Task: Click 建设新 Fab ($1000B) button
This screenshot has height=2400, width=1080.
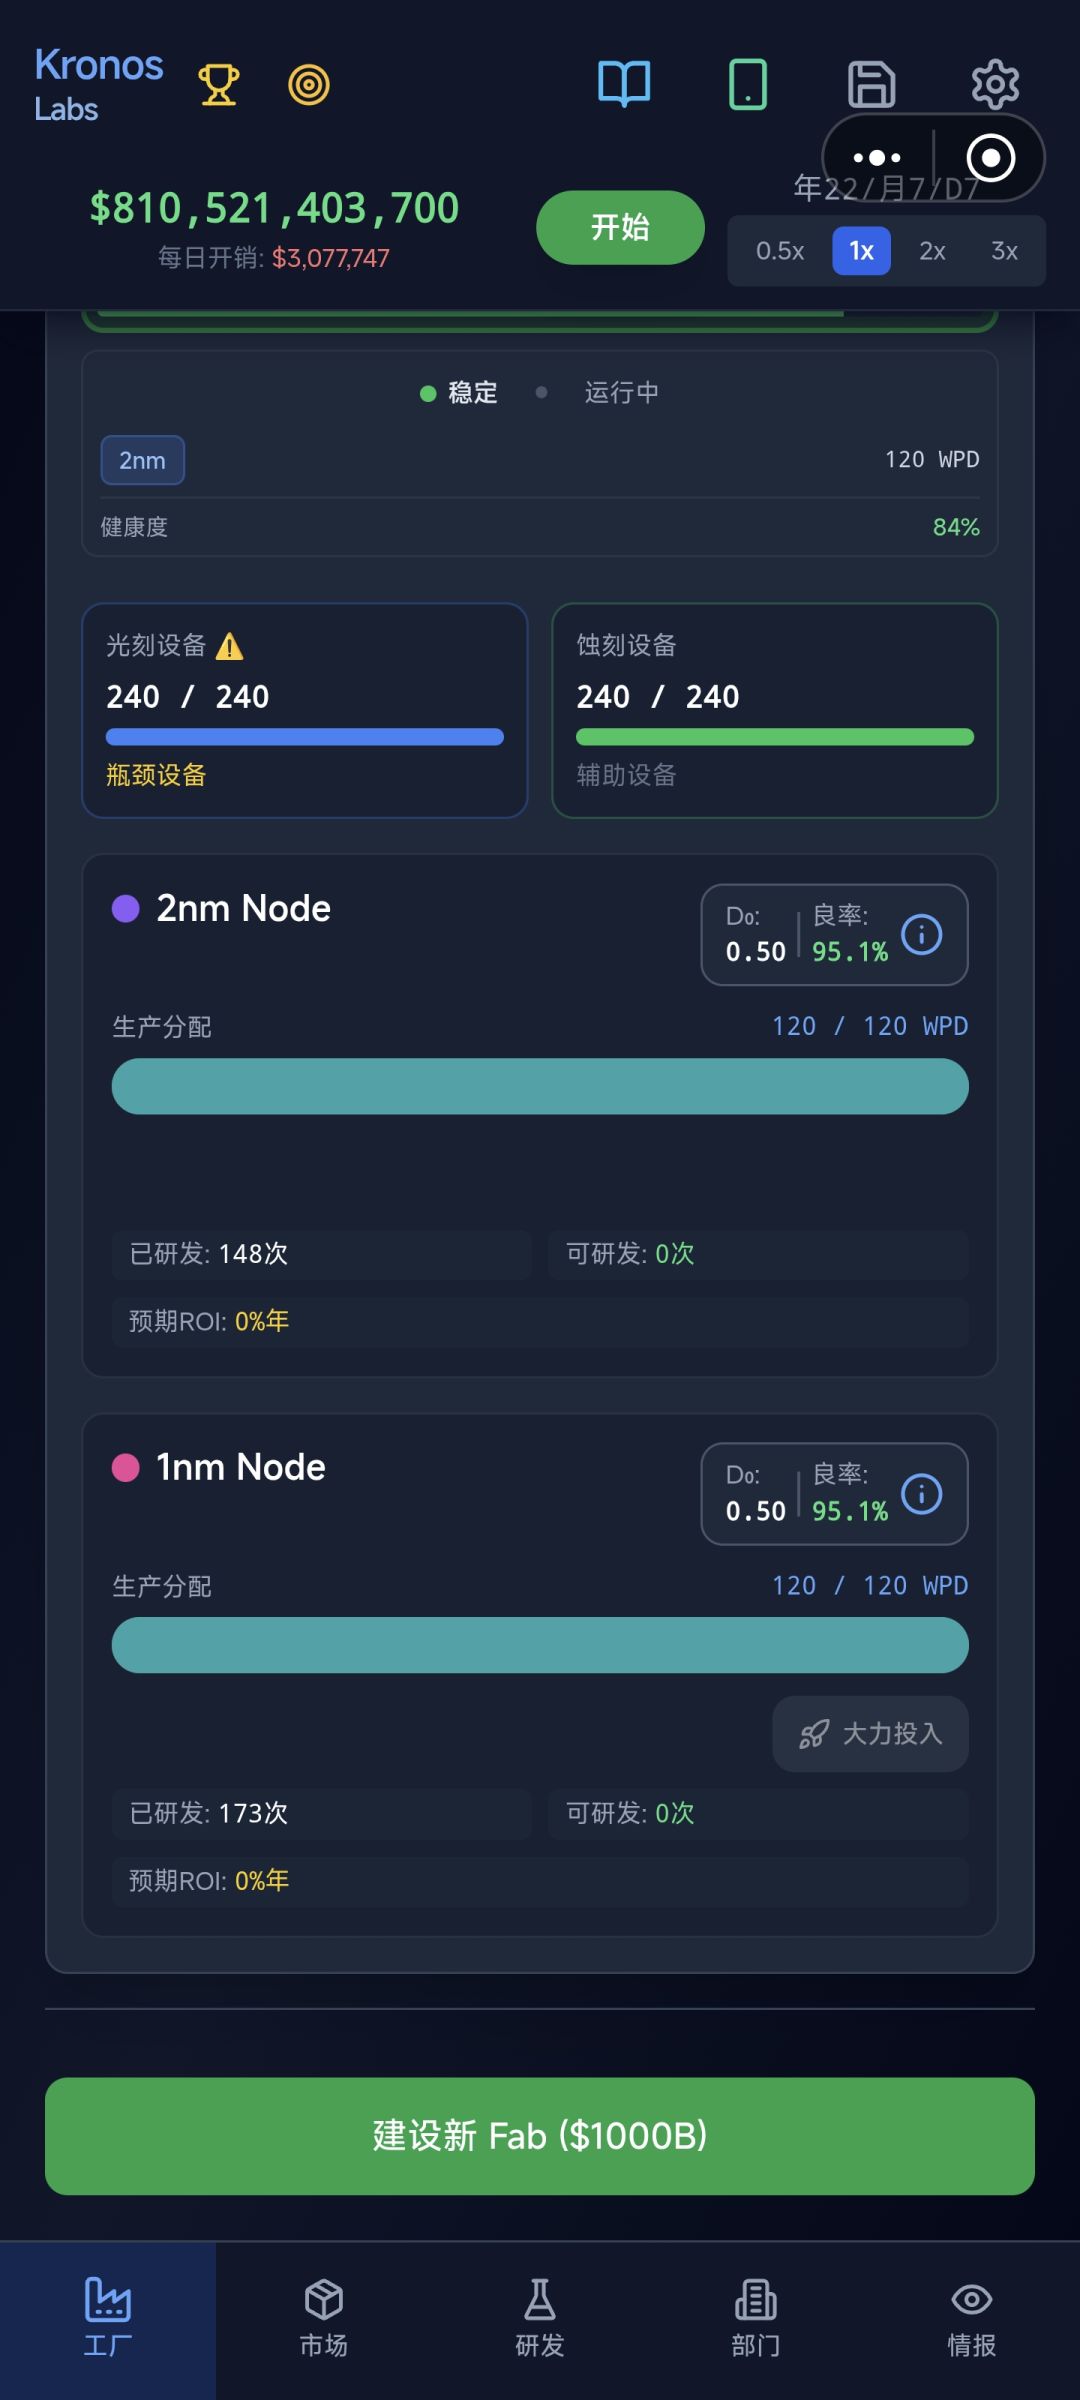Action: tap(540, 2136)
